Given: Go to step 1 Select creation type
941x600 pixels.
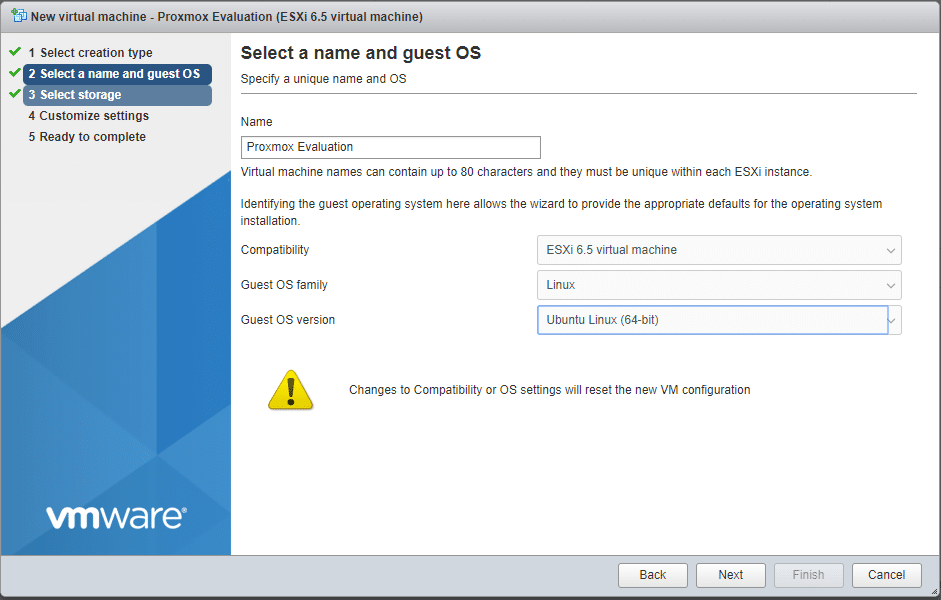Looking at the screenshot, I should coord(90,53).
